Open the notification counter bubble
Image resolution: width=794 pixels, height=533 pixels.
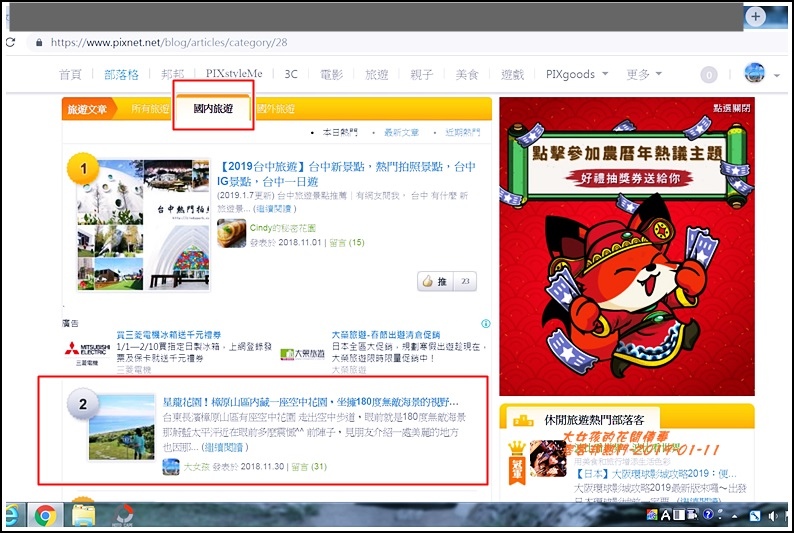point(709,75)
